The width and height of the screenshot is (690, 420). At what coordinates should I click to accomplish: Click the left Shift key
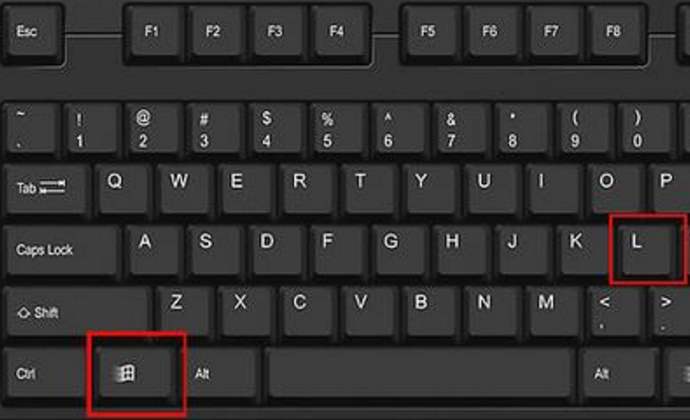[77, 312]
